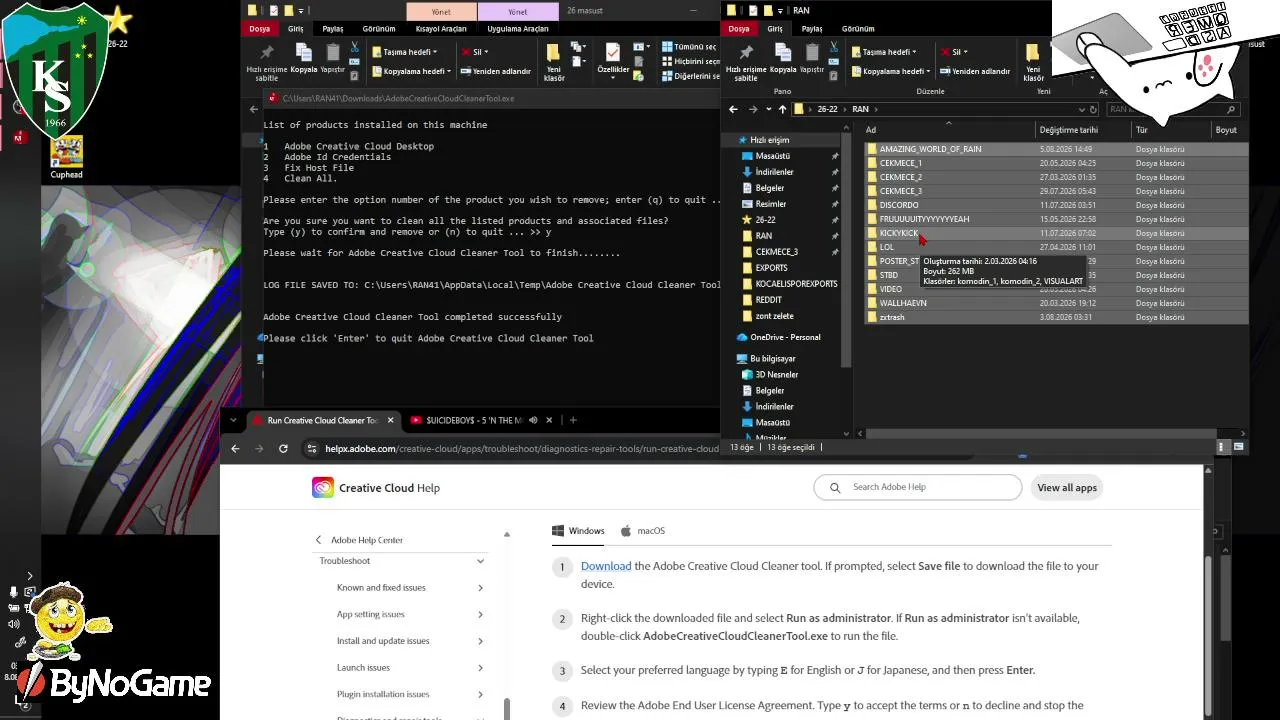1280x720 pixels.
Task: Switch to Paylaş tab in RAN window
Action: click(x=812, y=29)
